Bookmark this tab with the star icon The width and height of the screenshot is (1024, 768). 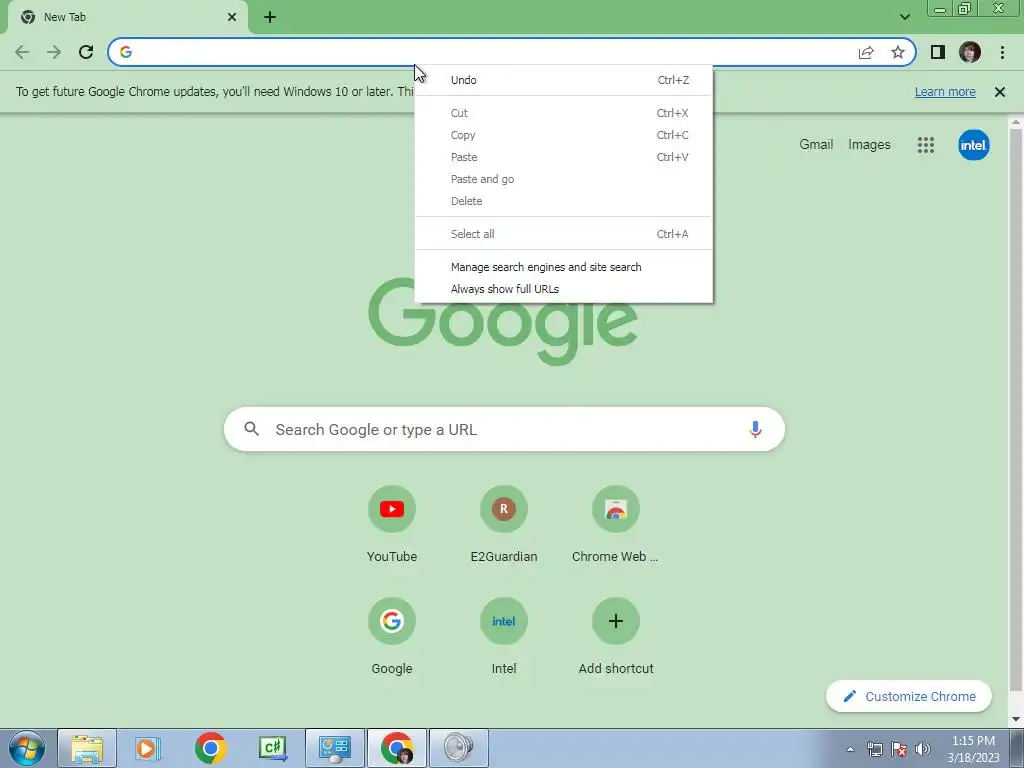[x=898, y=52]
